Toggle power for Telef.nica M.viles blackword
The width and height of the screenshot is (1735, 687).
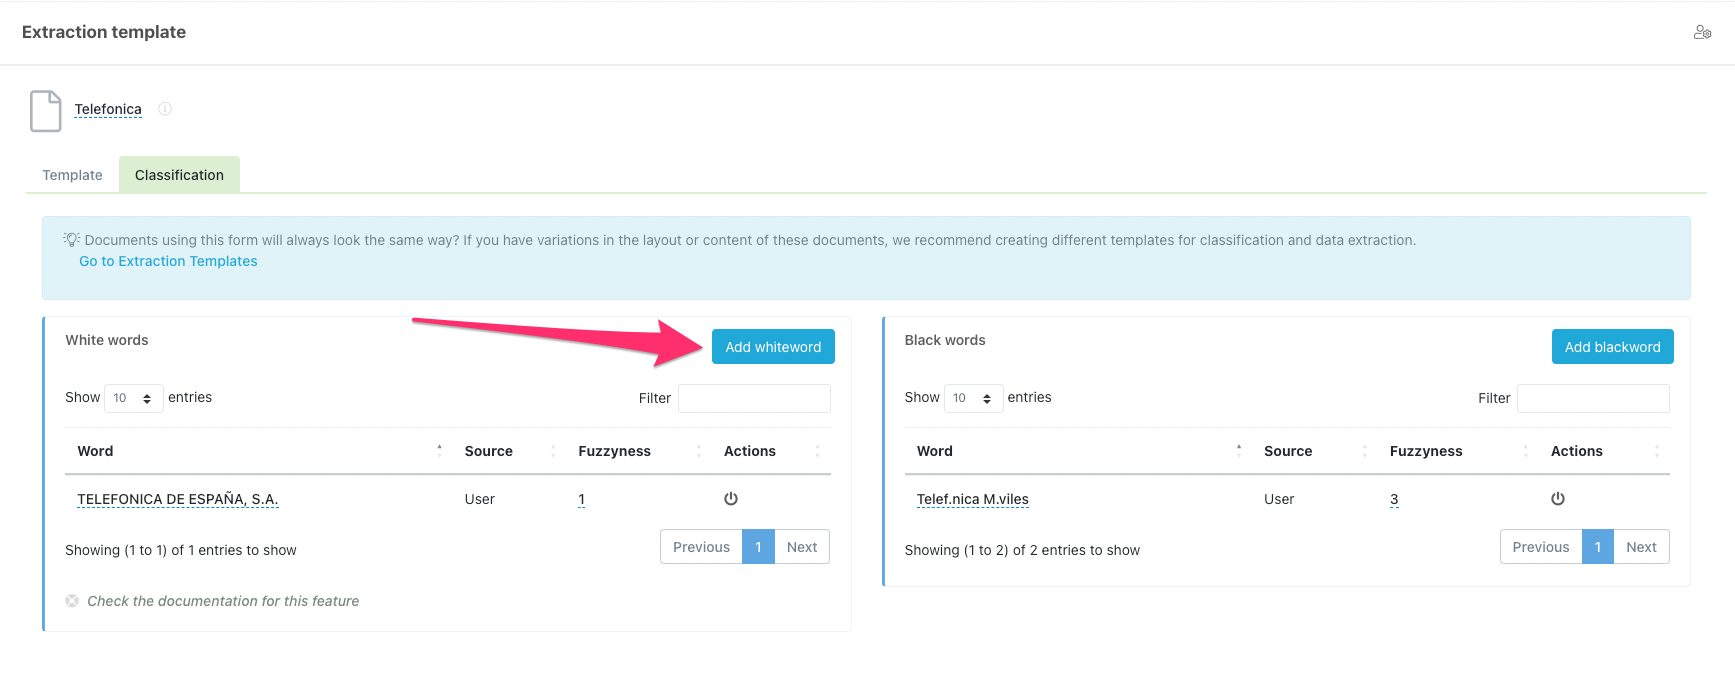1558,499
